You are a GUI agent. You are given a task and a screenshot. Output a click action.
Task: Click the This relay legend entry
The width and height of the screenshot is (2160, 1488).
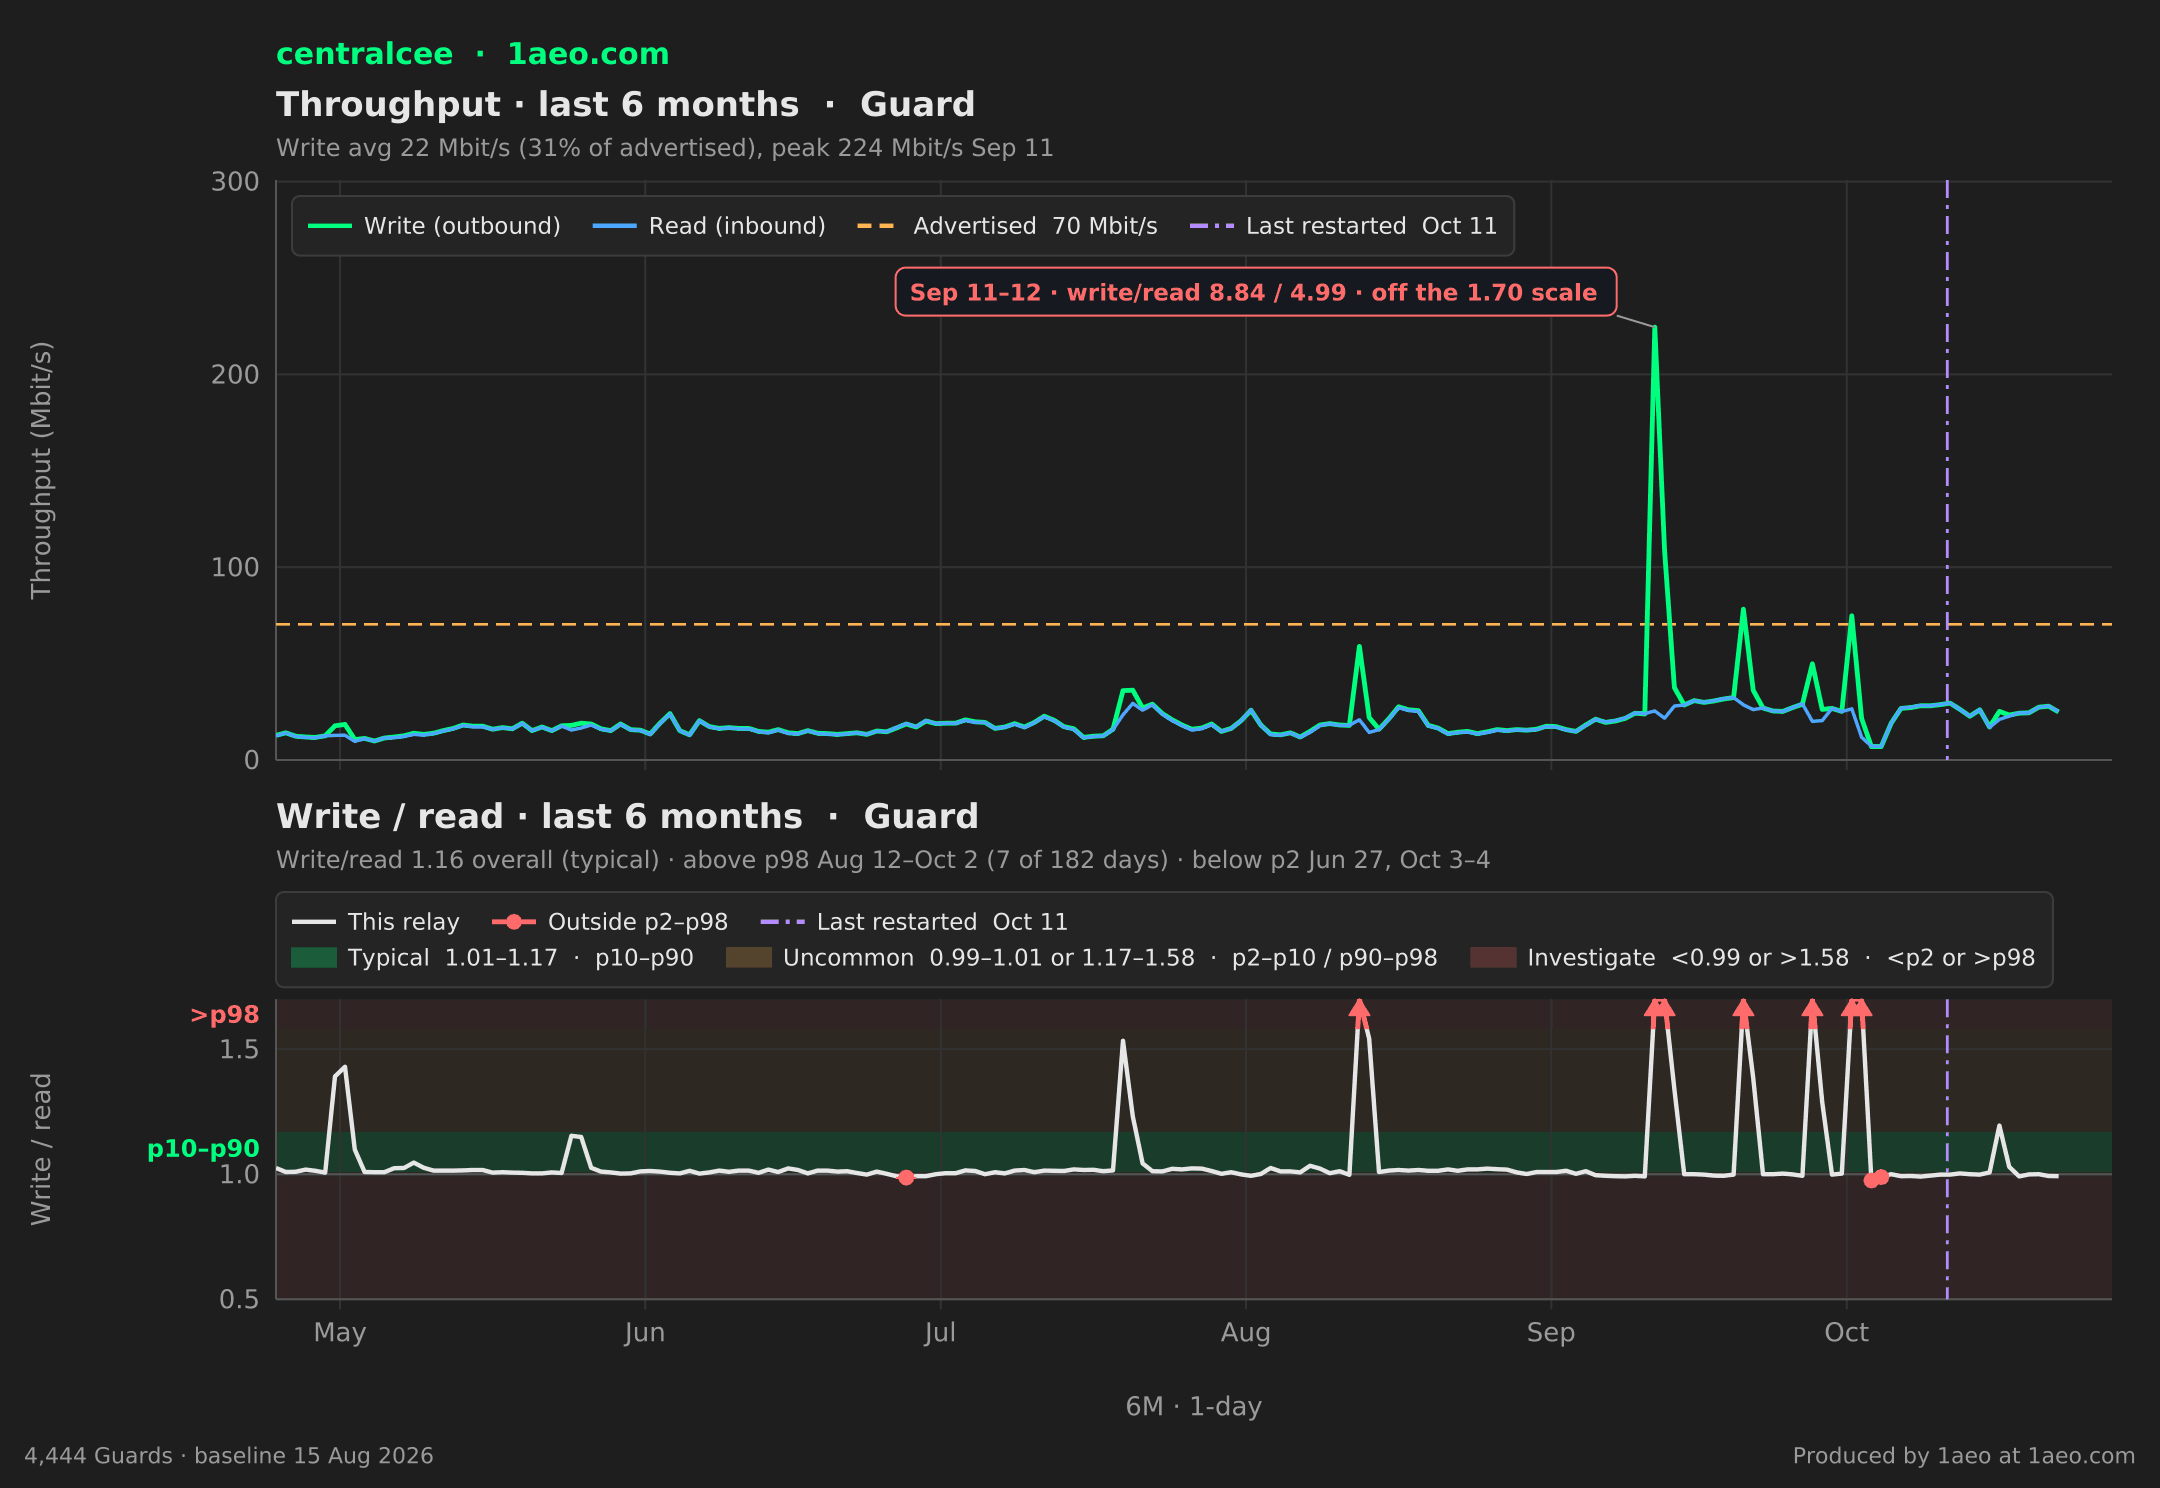[x=376, y=922]
